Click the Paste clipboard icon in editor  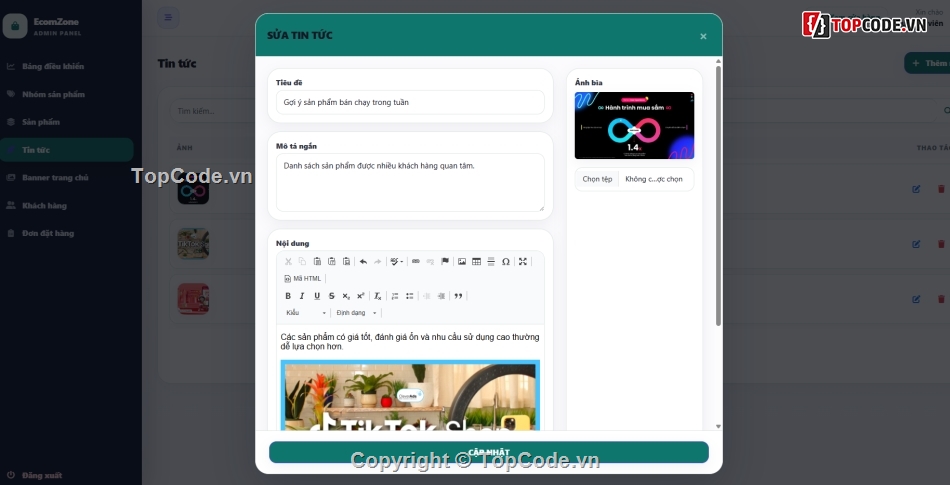[x=317, y=262]
